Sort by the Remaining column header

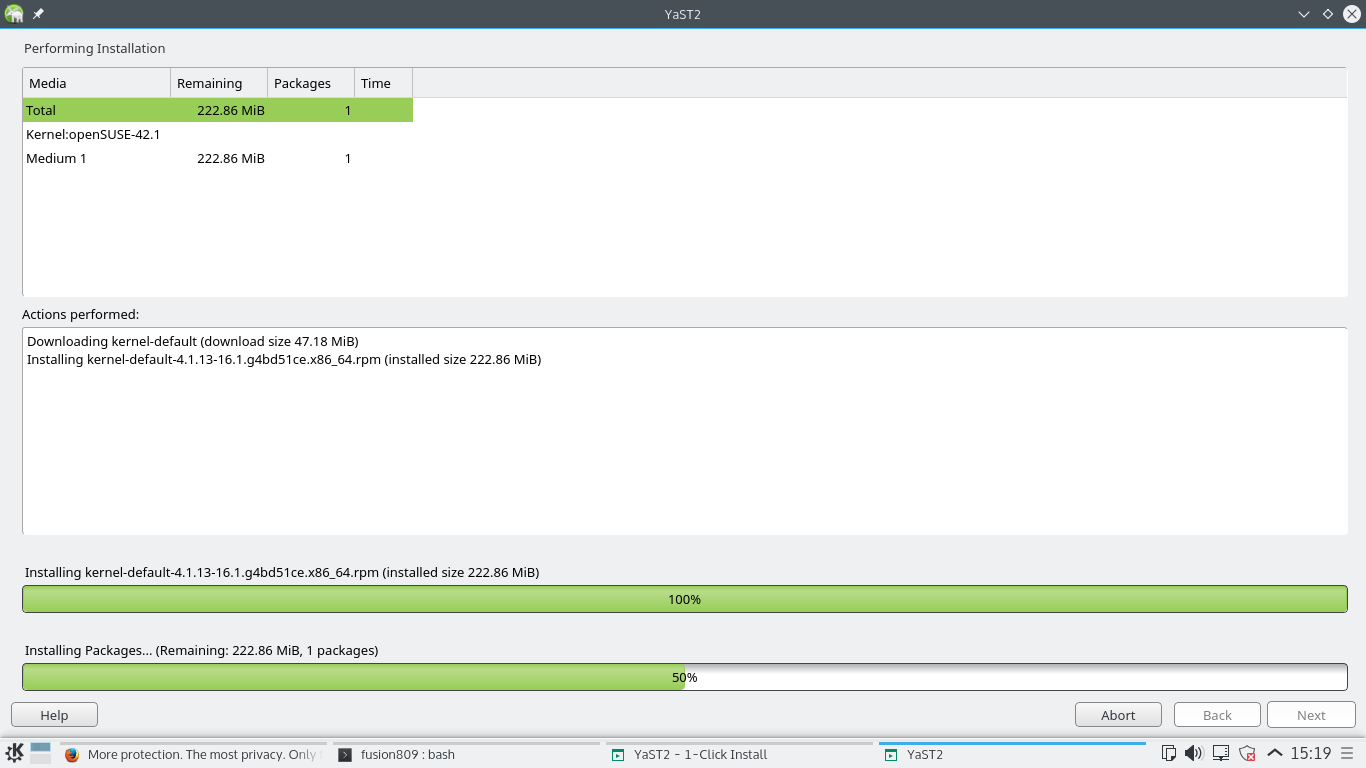[x=219, y=83]
